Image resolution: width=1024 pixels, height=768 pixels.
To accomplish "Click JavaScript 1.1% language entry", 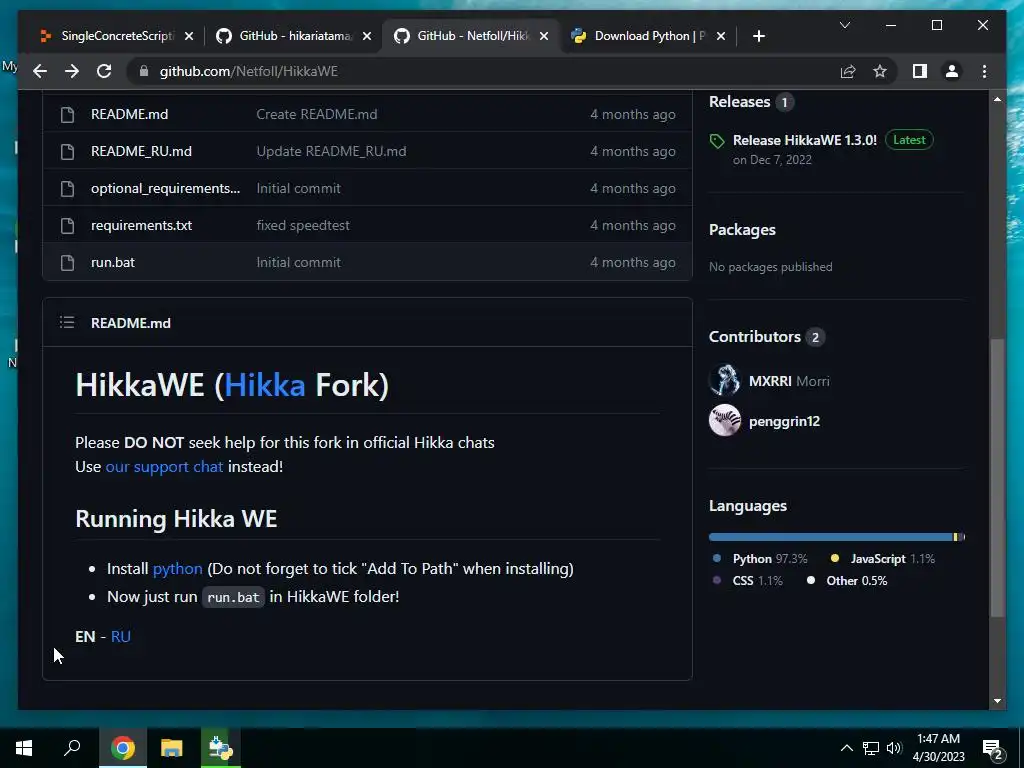I will [883, 559].
